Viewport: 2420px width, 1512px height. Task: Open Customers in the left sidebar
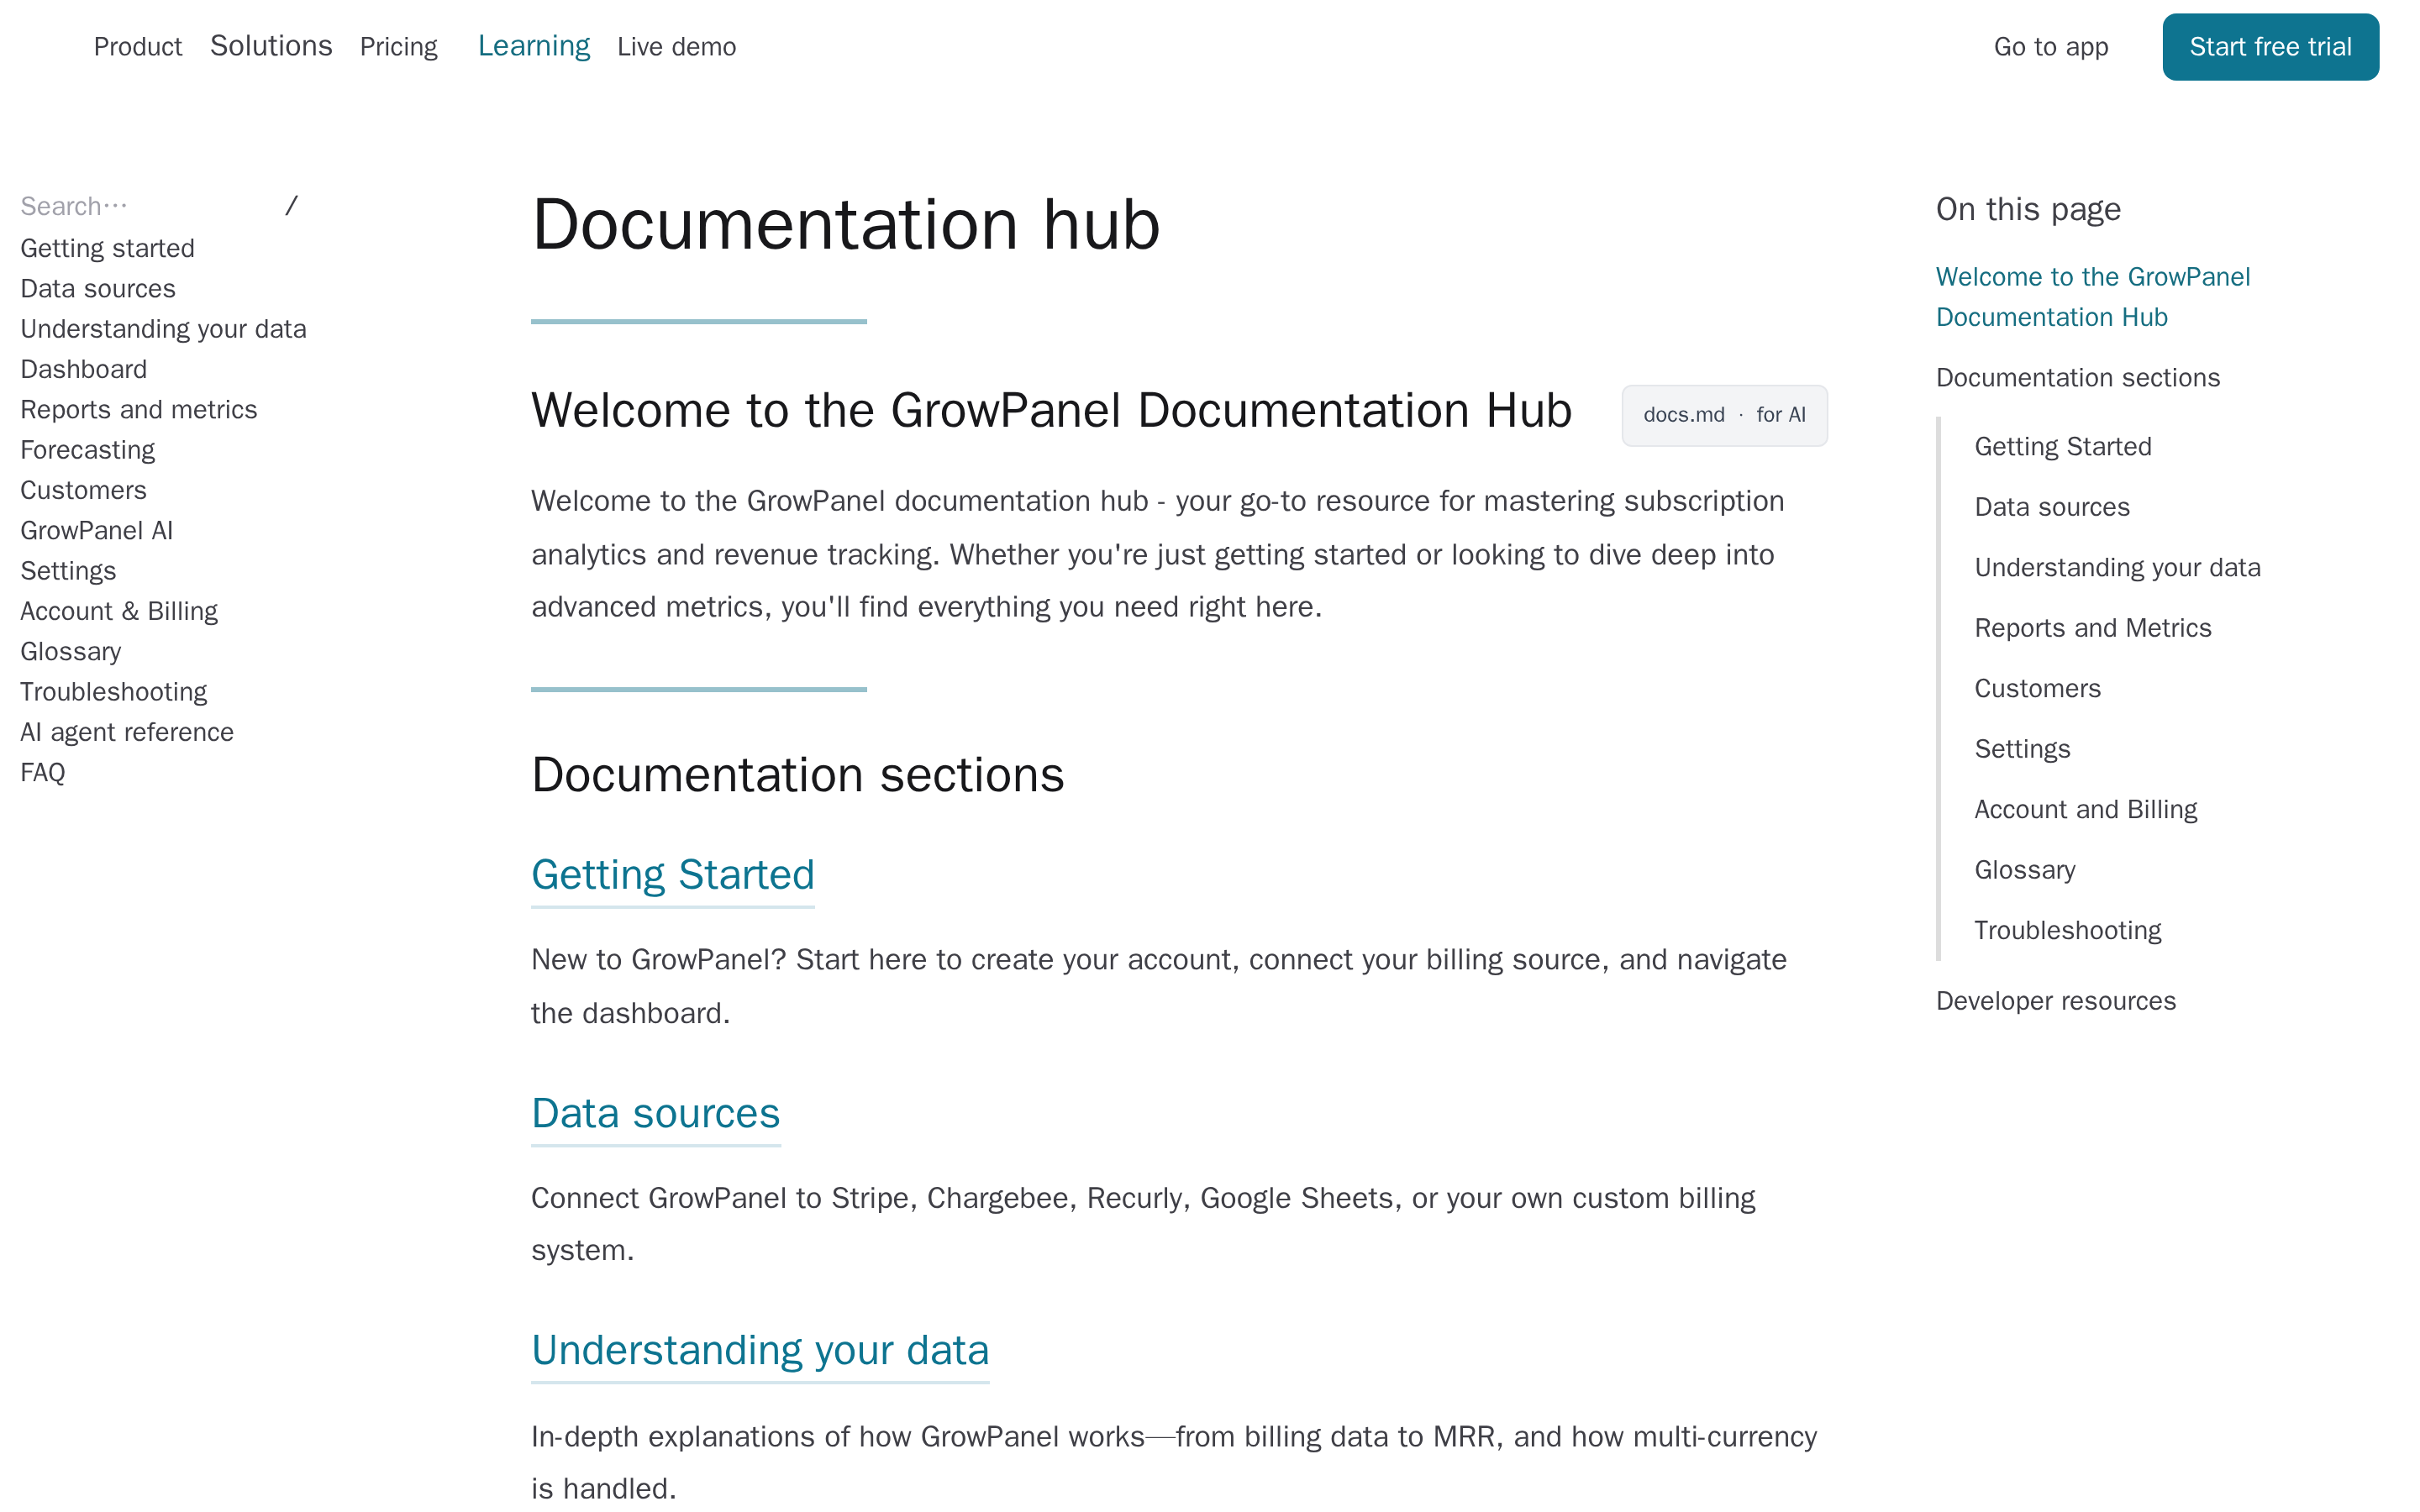tap(84, 490)
